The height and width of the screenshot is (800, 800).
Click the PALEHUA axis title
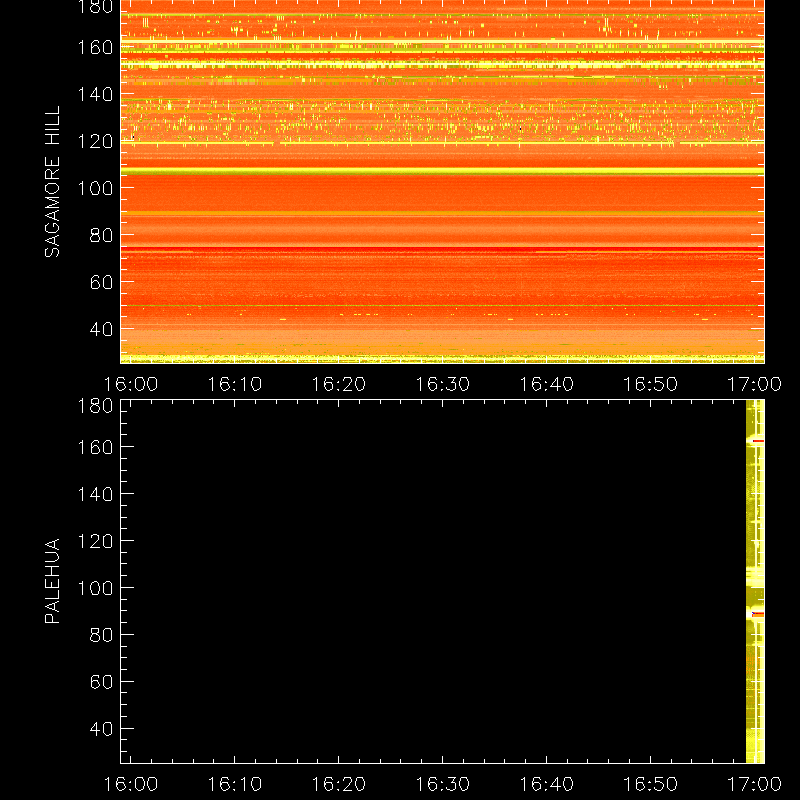(x=52, y=581)
